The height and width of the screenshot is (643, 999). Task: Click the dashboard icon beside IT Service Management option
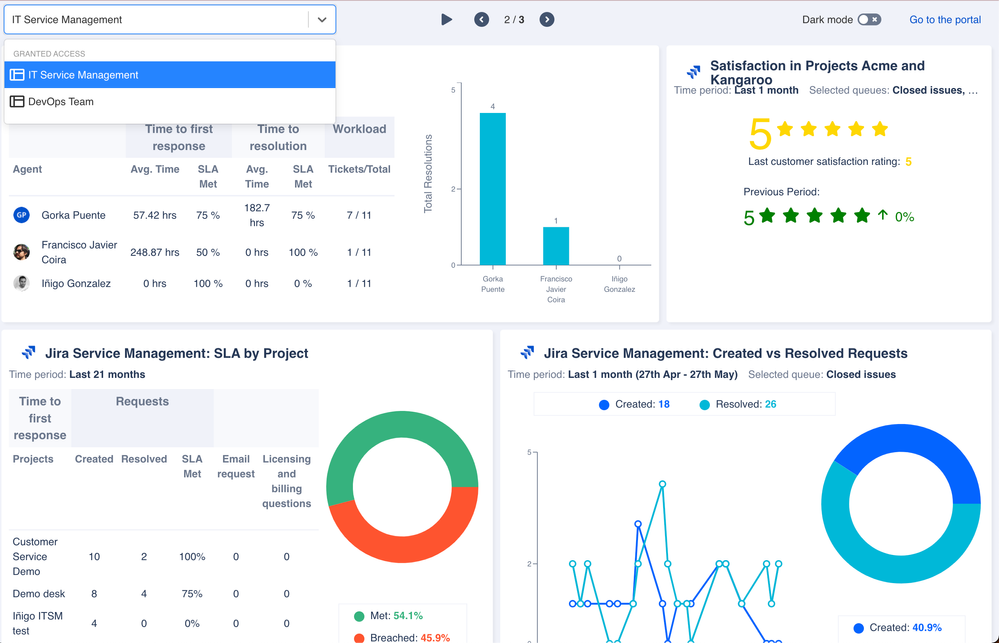[17, 75]
